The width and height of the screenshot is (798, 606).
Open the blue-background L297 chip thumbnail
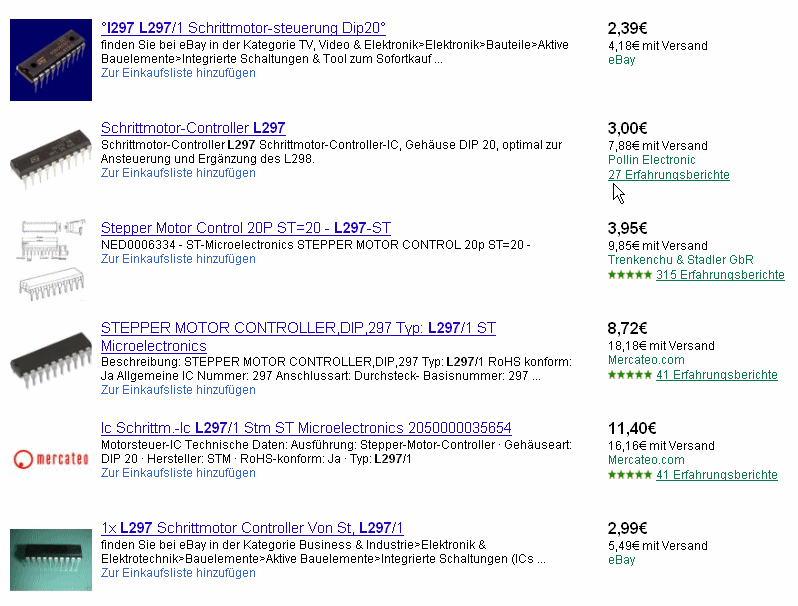[x=51, y=60]
